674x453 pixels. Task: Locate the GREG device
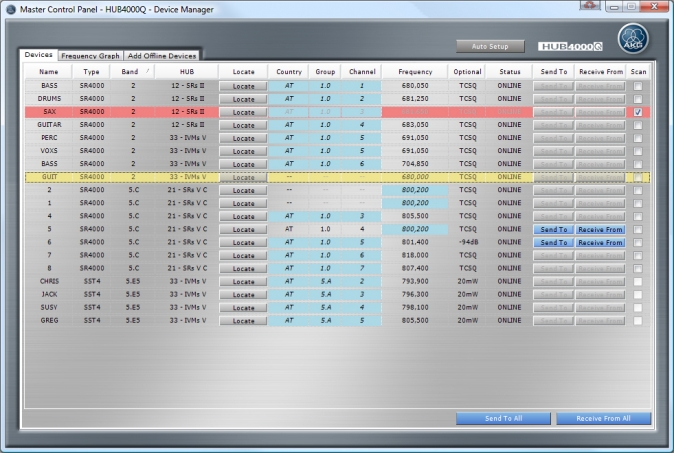tap(243, 321)
